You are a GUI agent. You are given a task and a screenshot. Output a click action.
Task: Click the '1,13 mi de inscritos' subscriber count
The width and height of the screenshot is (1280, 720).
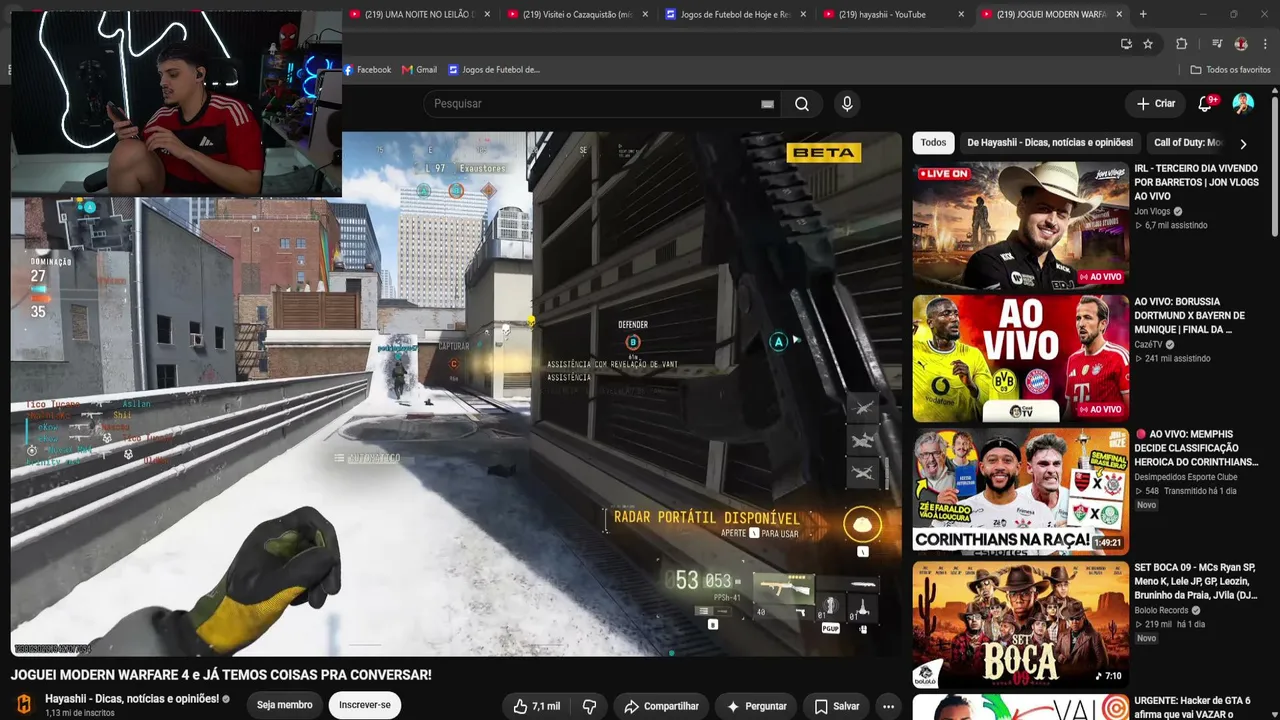[80, 713]
